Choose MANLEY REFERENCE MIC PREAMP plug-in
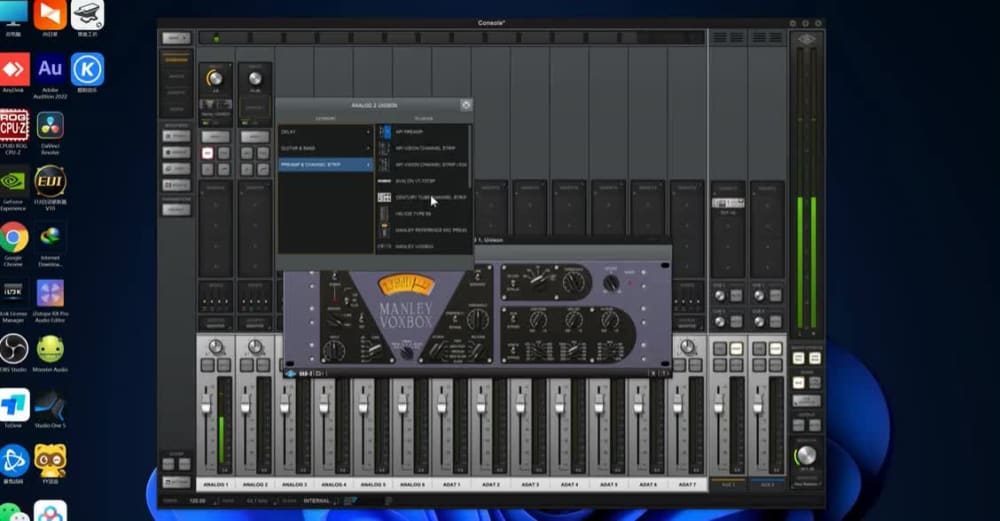This screenshot has width=1000, height=521. [431, 230]
